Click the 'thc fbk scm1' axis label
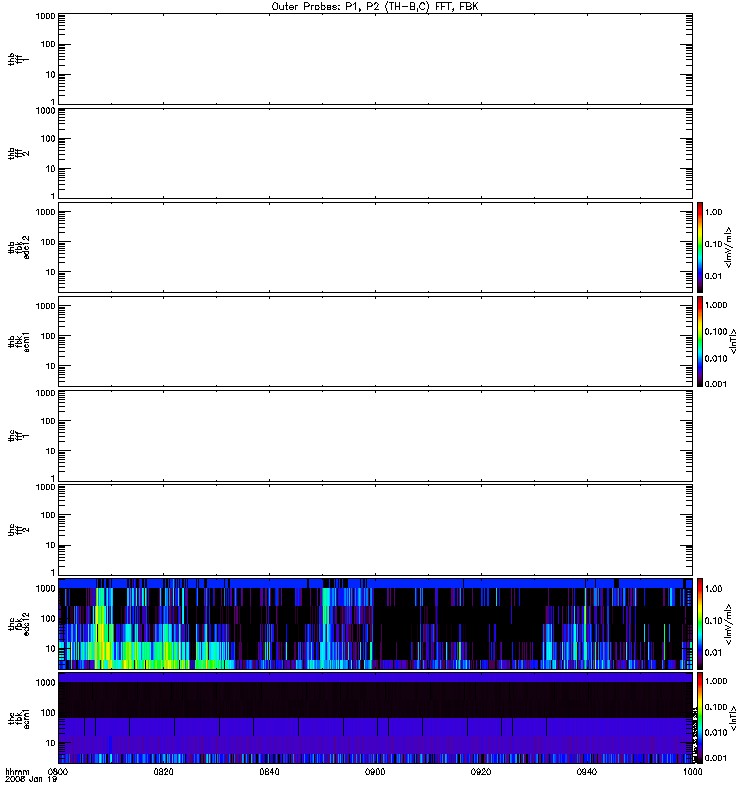The image size is (750, 800). tap(18, 718)
